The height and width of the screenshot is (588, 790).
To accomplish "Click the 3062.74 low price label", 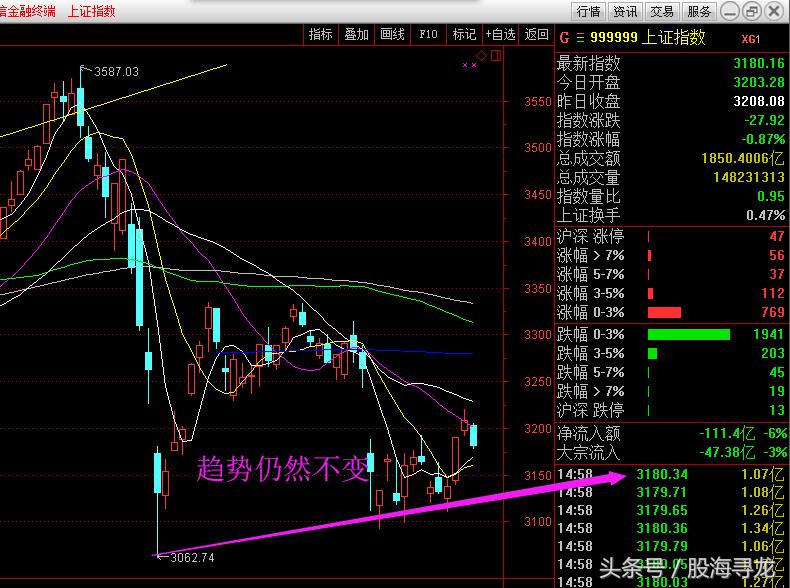I will click(192, 558).
